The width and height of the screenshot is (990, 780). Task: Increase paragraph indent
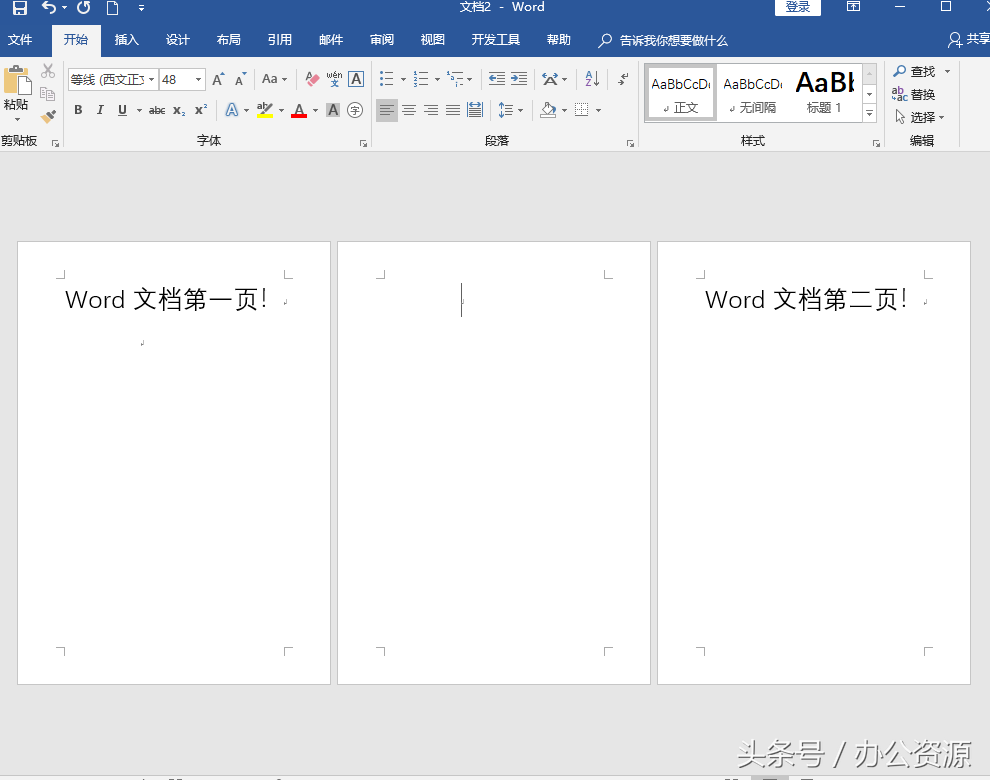click(519, 79)
